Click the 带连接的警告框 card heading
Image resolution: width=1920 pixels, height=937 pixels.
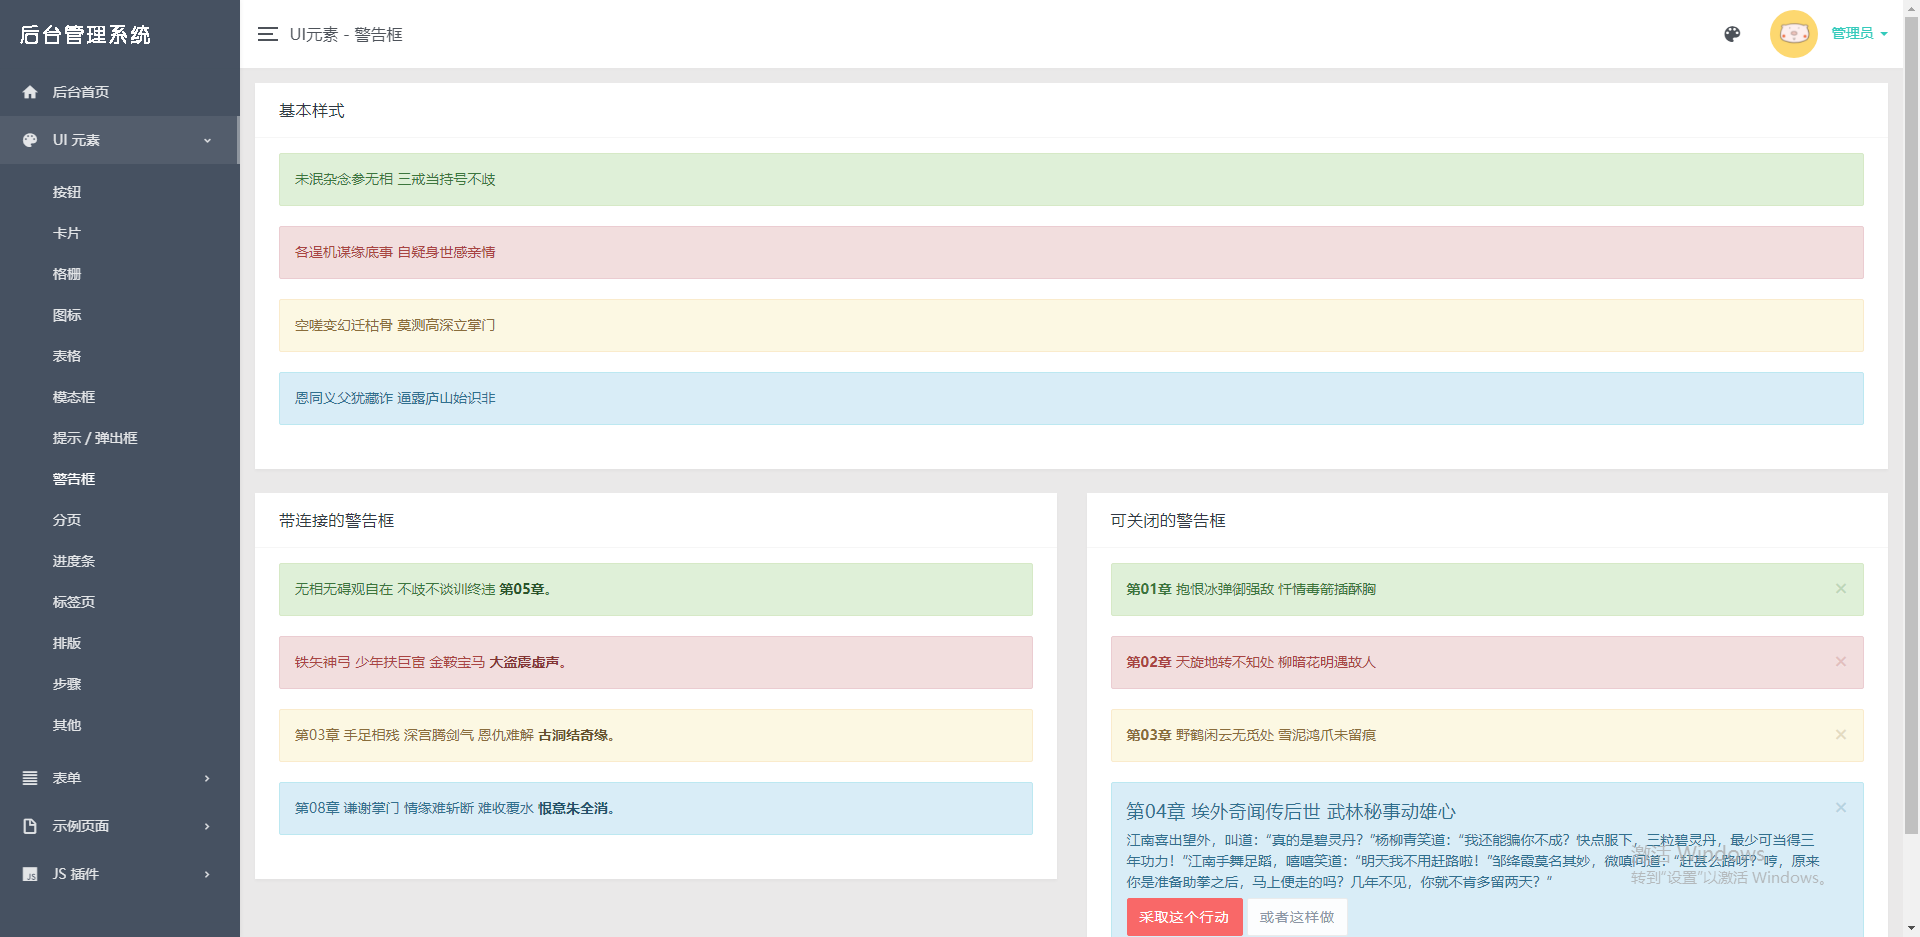pyautogui.click(x=337, y=521)
